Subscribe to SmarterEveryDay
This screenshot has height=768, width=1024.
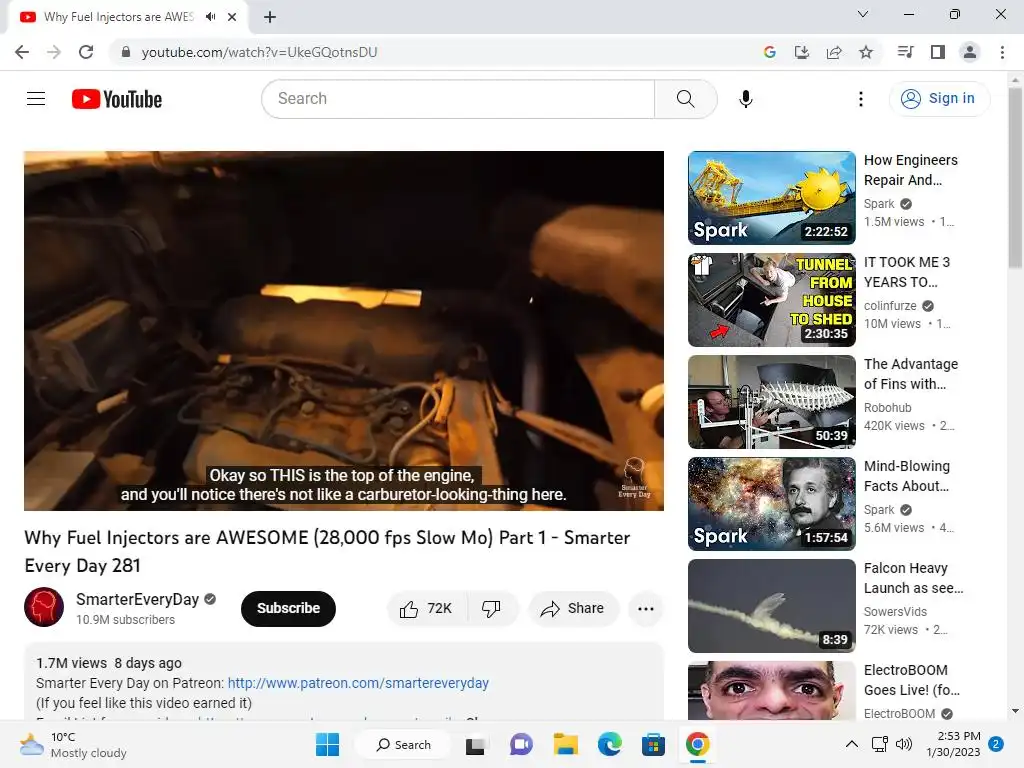click(288, 609)
